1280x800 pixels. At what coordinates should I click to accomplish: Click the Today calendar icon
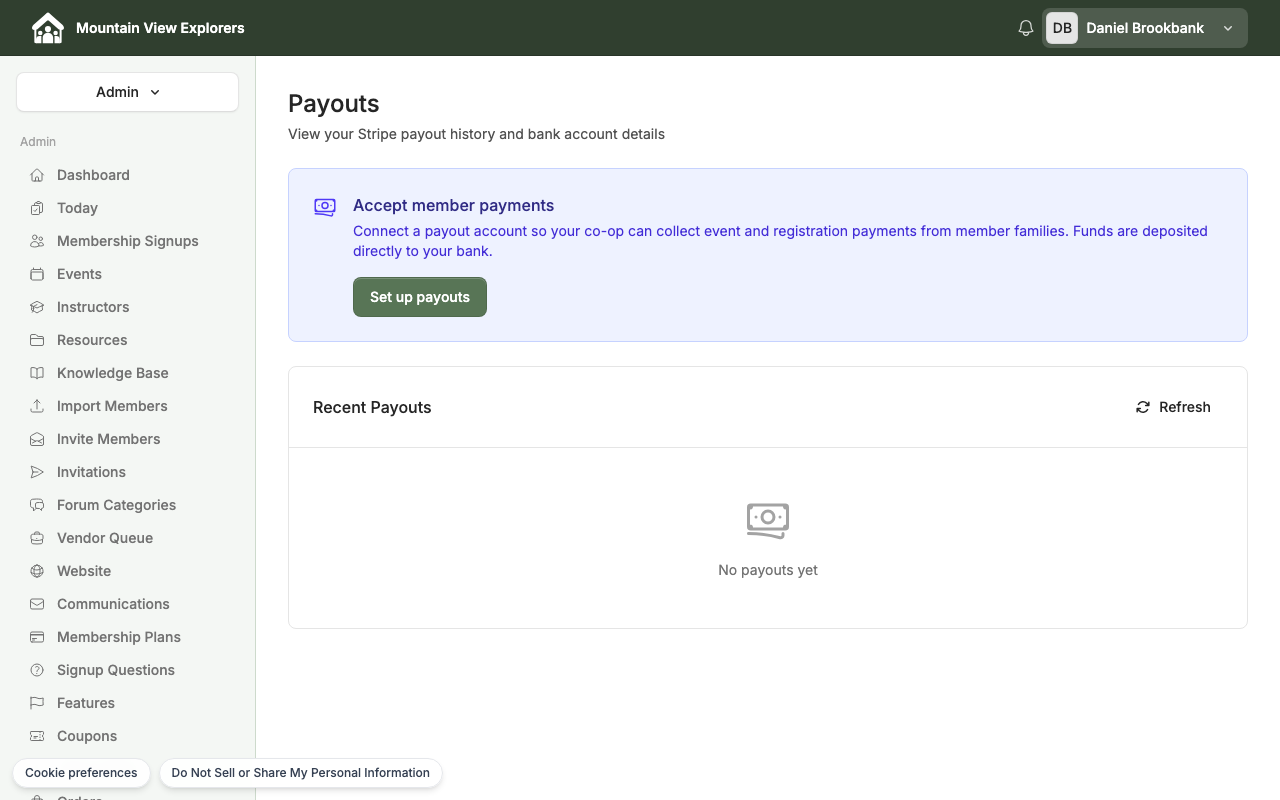tap(37, 208)
